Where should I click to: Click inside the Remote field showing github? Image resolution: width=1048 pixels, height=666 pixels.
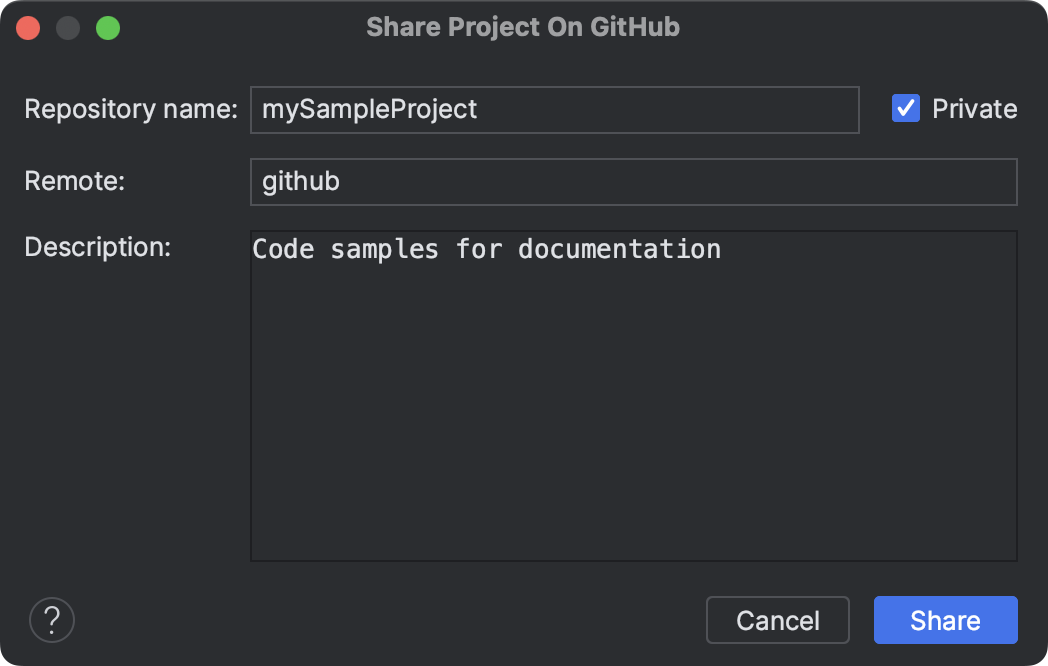[632, 181]
